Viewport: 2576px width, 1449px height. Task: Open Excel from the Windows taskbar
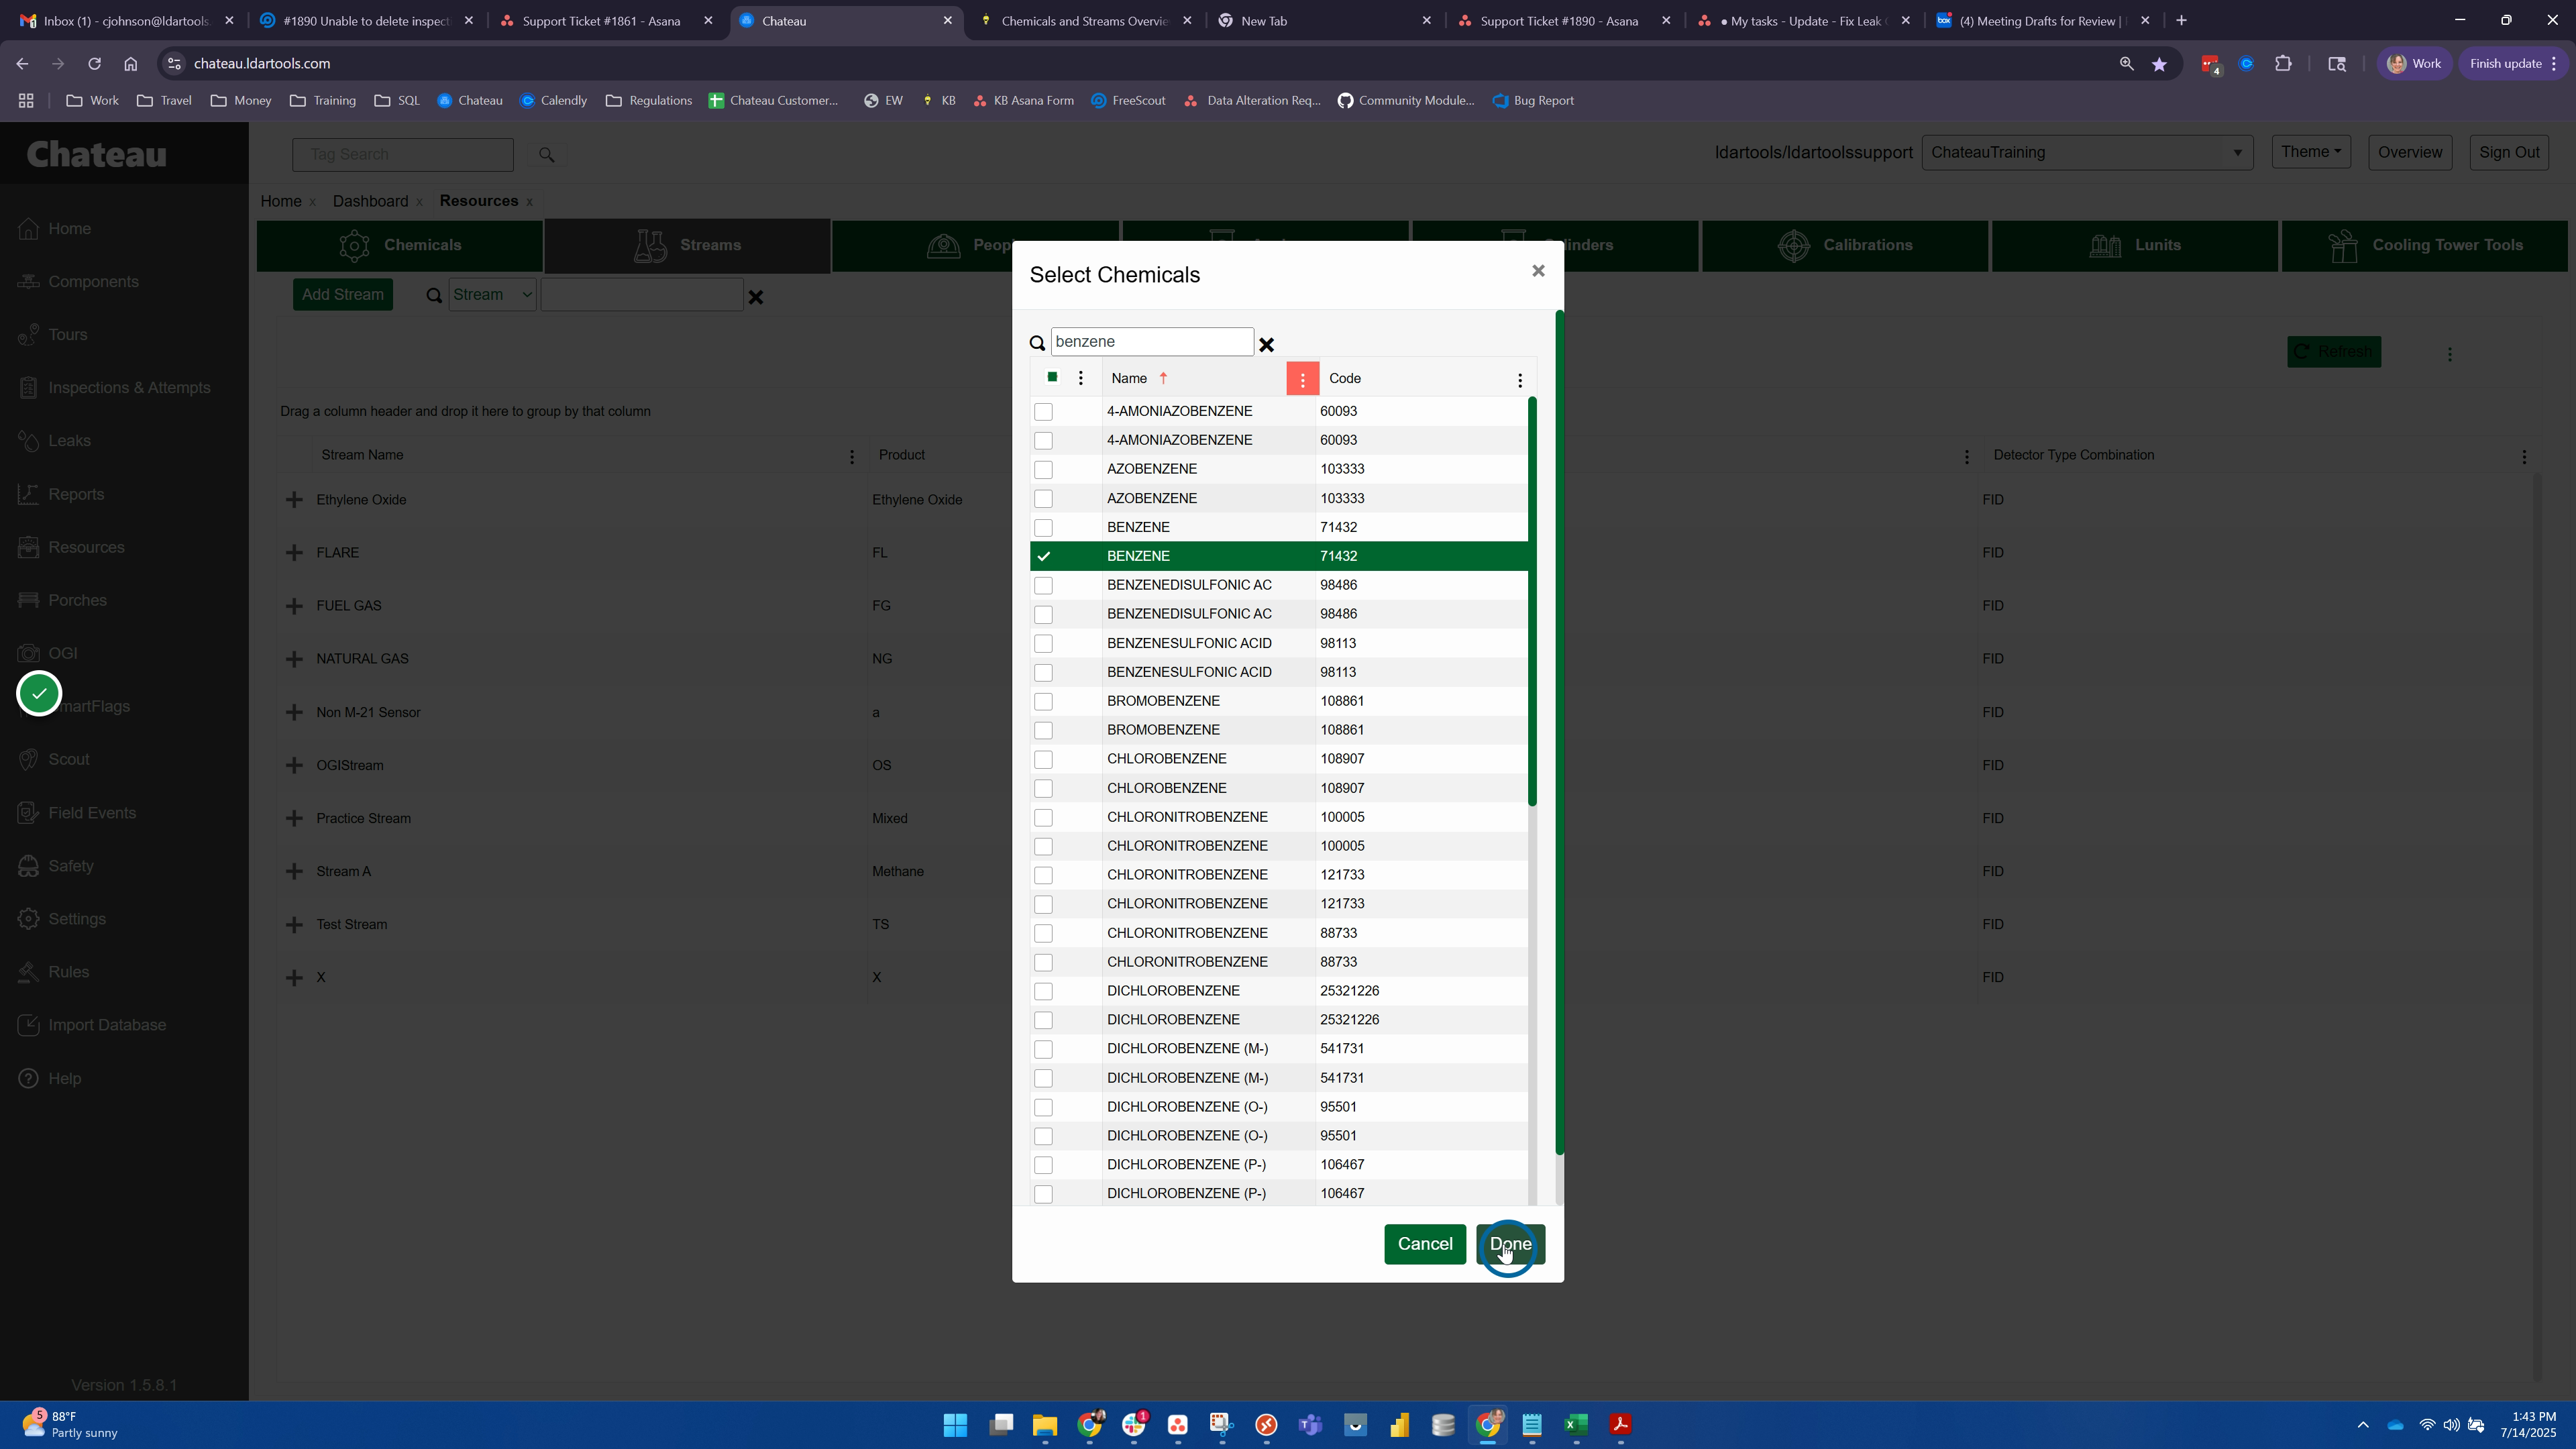coord(1576,1425)
